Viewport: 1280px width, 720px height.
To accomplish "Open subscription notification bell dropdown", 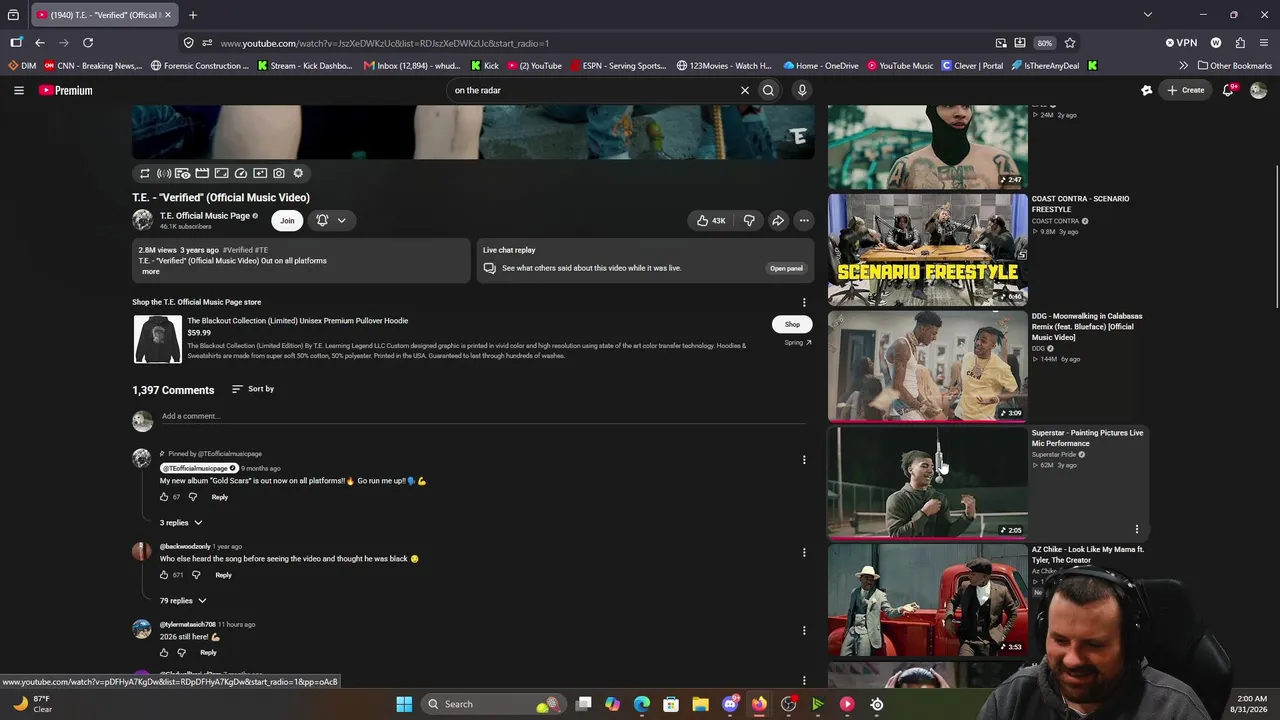I will click(x=331, y=220).
